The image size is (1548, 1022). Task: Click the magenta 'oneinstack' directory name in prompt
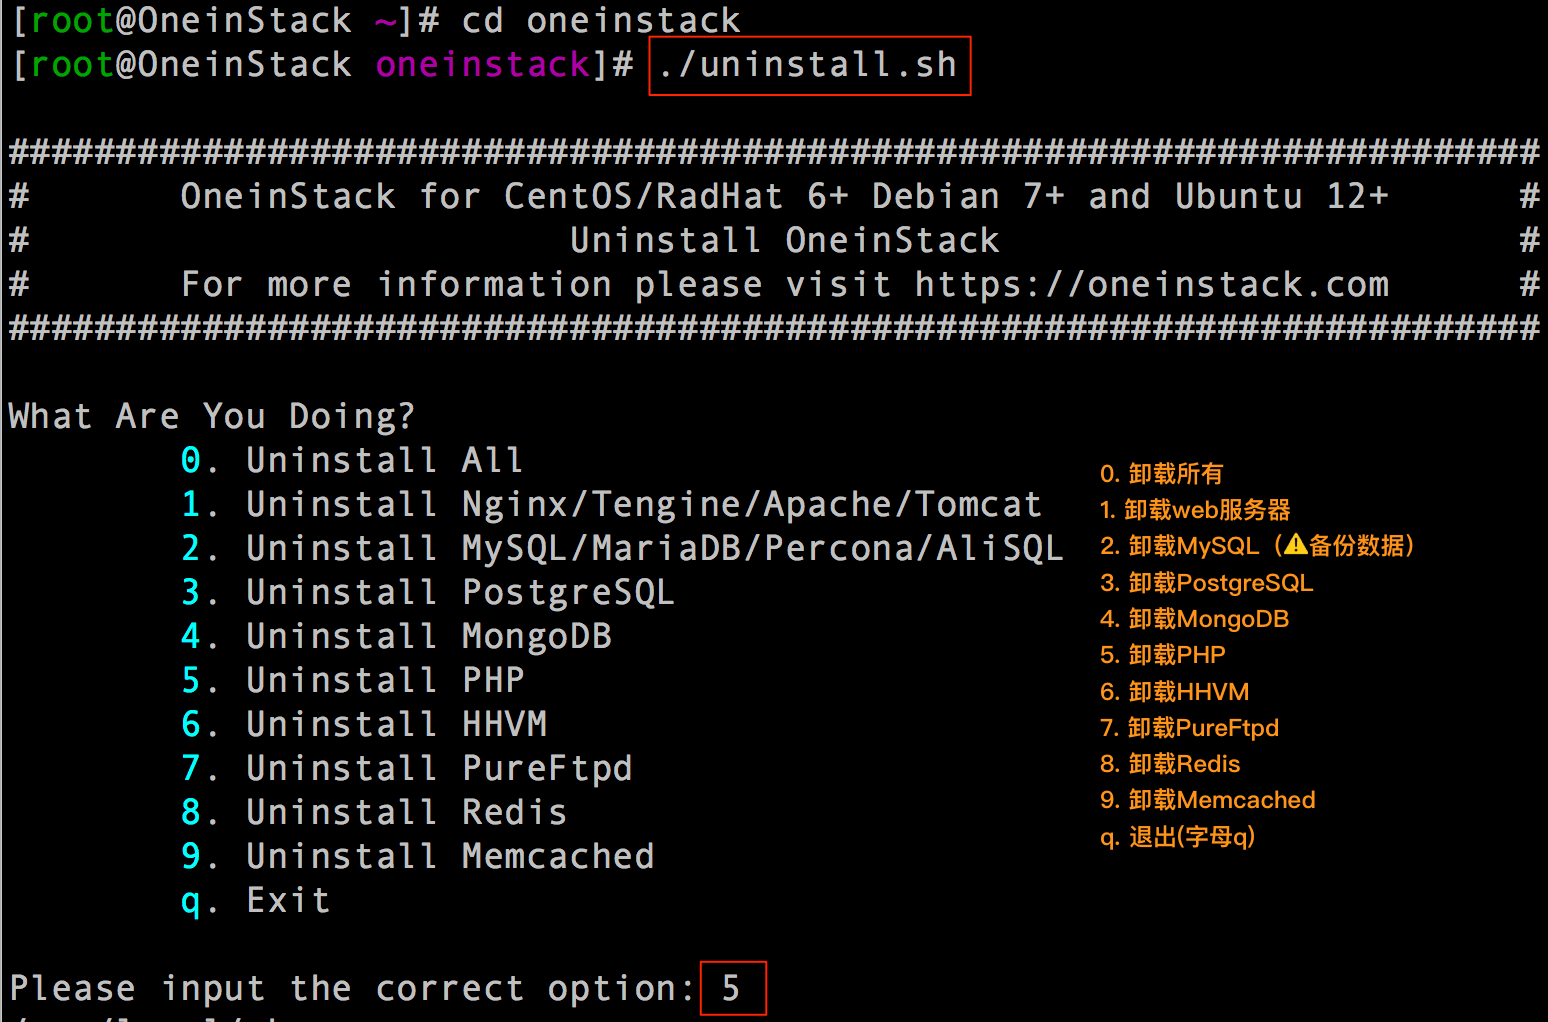483,65
